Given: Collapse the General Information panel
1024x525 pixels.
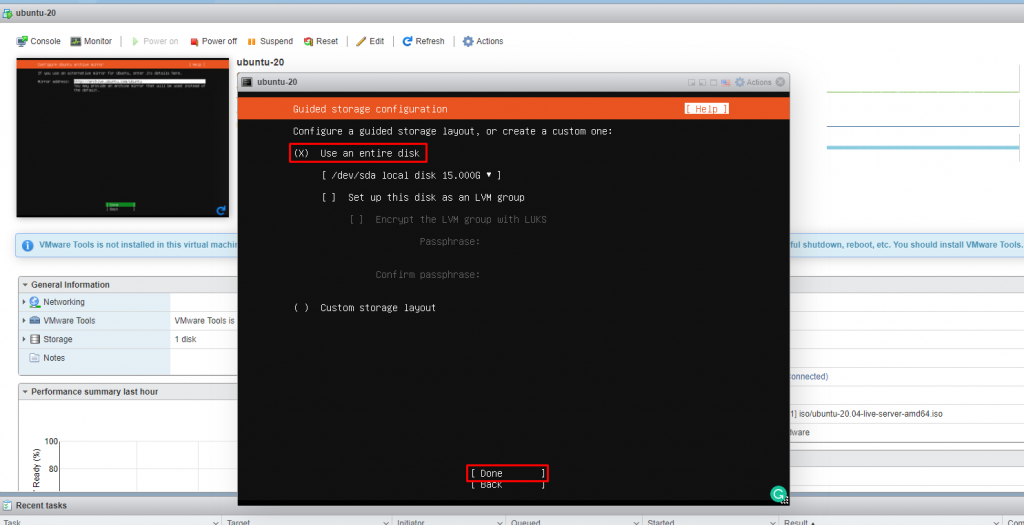Looking at the screenshot, I should [25, 285].
